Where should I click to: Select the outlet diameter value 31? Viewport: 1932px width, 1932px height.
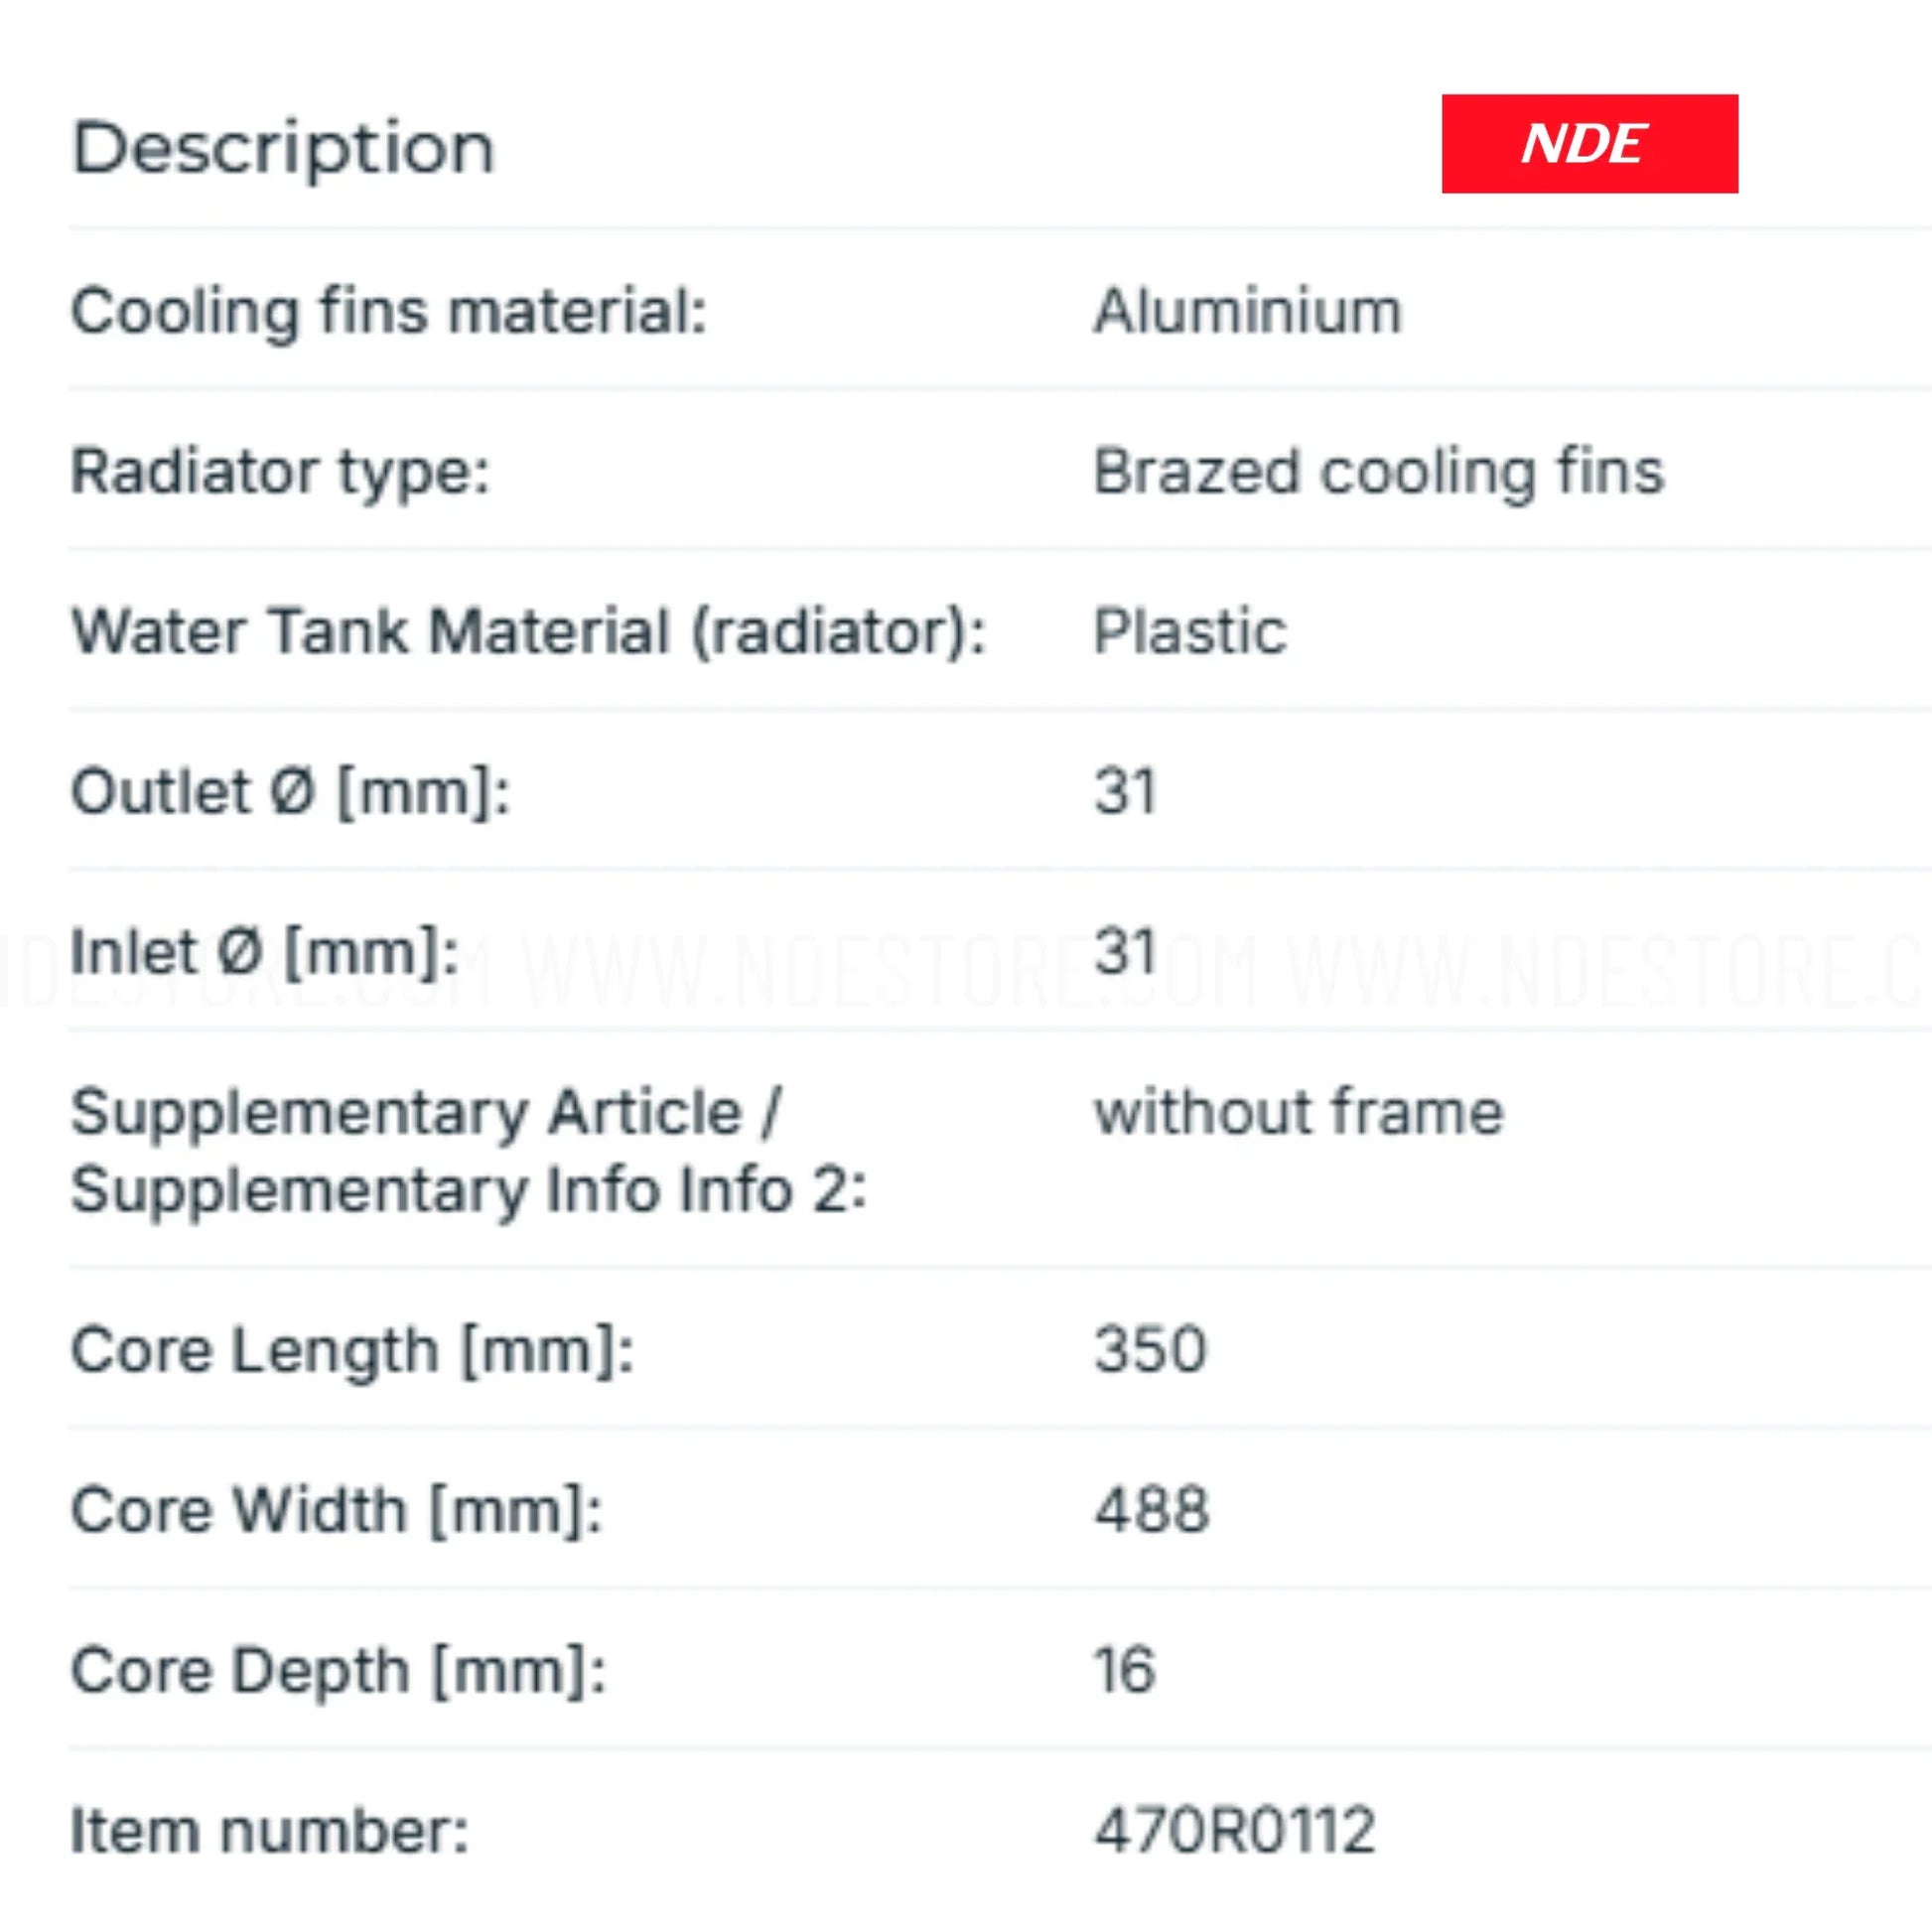coord(1125,792)
